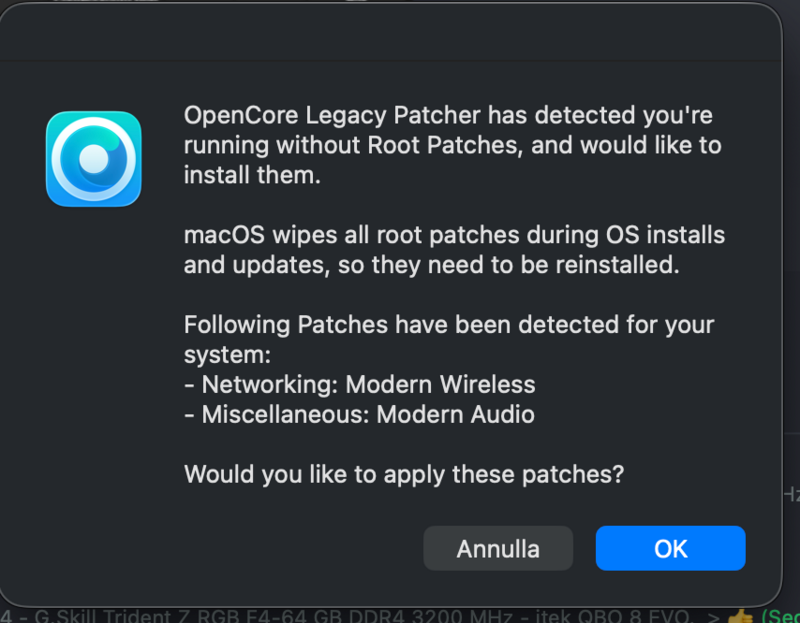Click the "Would you like to apply these patches?" text
This screenshot has height=623, width=800.
404,473
